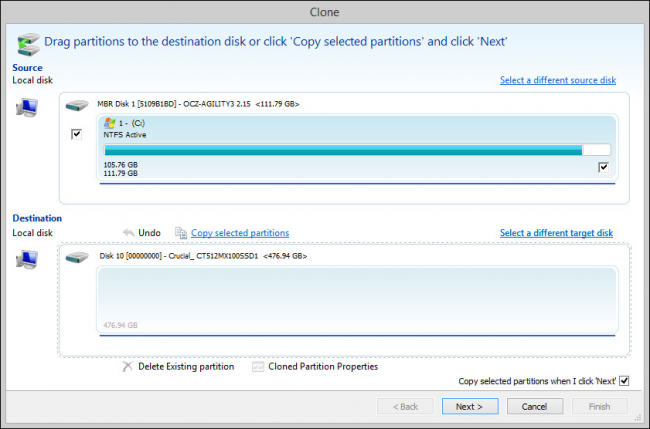Click the clone wizard header disk icon
Image resolution: width=650 pixels, height=429 pixels.
(x=28, y=44)
